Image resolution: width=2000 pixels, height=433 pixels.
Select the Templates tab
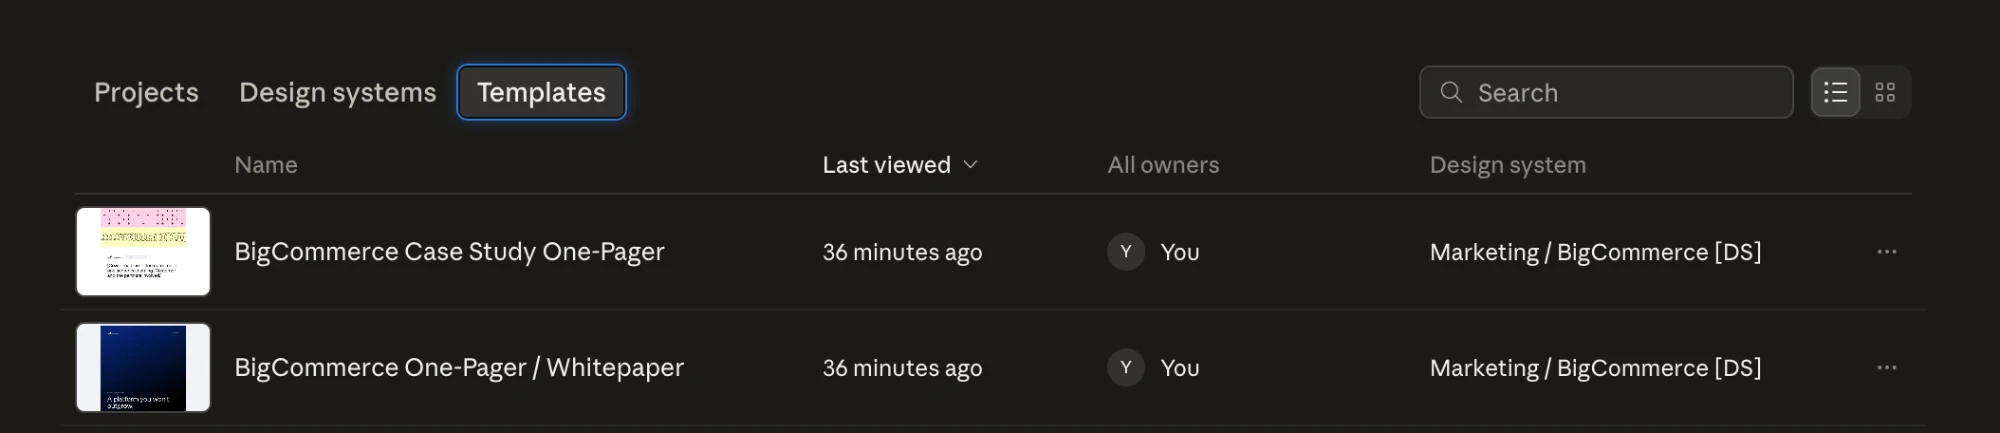pos(541,92)
